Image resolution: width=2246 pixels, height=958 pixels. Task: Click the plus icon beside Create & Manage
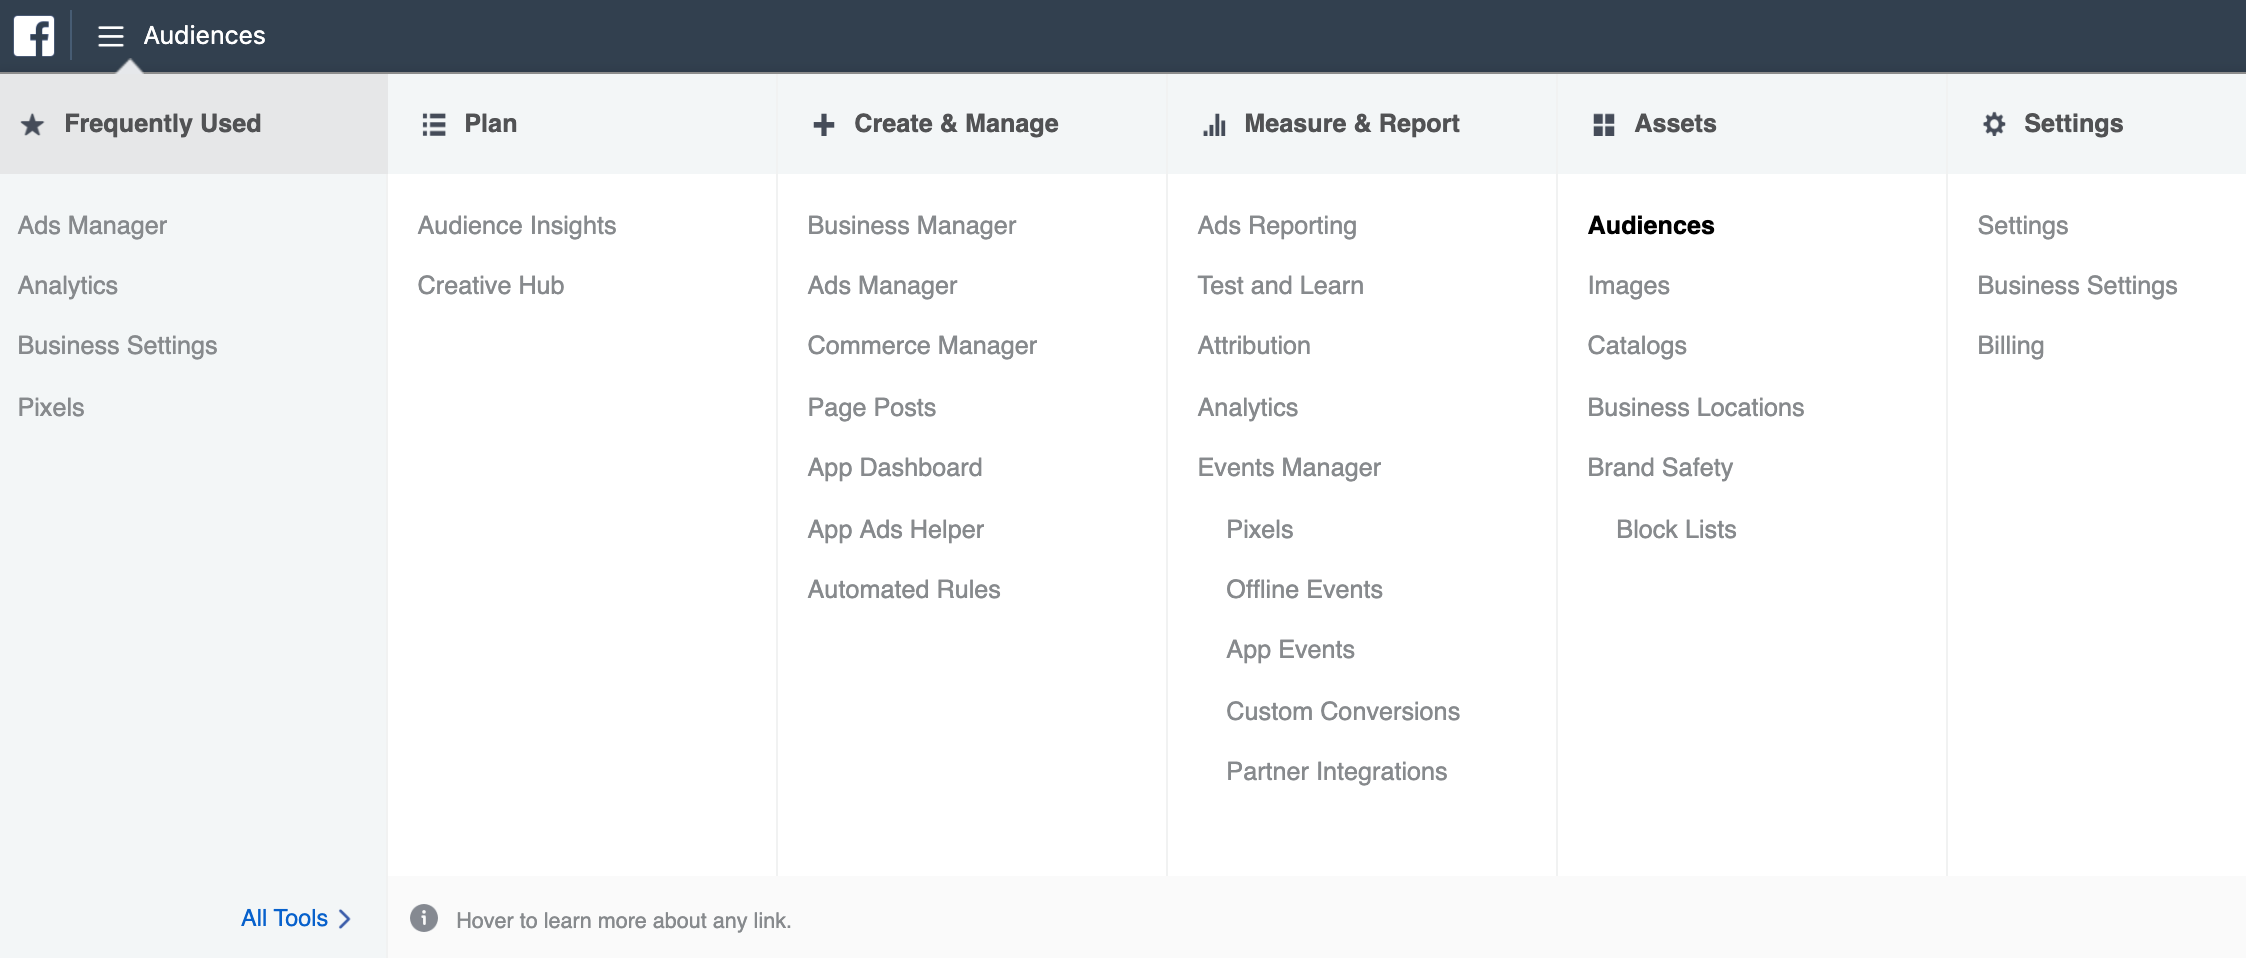click(824, 125)
